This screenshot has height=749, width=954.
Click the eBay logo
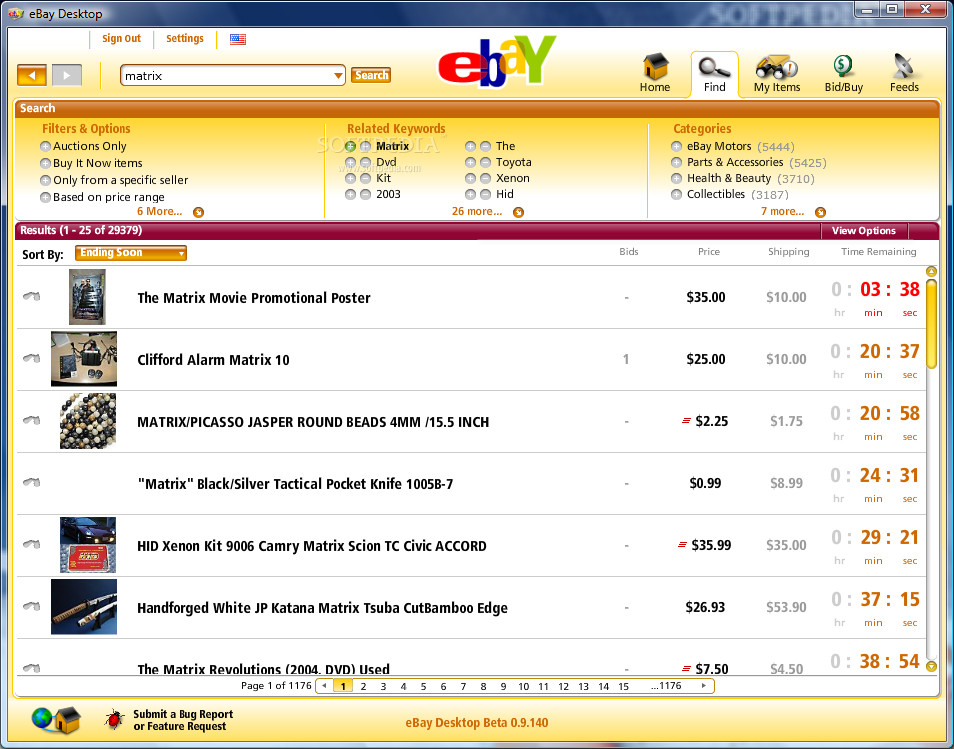pos(497,61)
